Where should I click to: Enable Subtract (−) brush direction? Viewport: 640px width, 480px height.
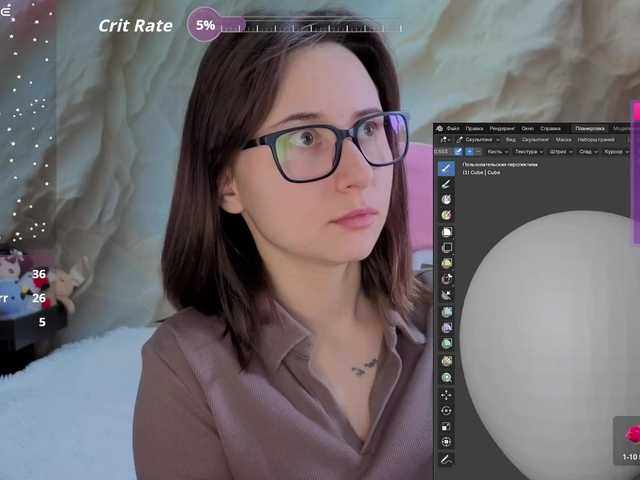(478, 151)
